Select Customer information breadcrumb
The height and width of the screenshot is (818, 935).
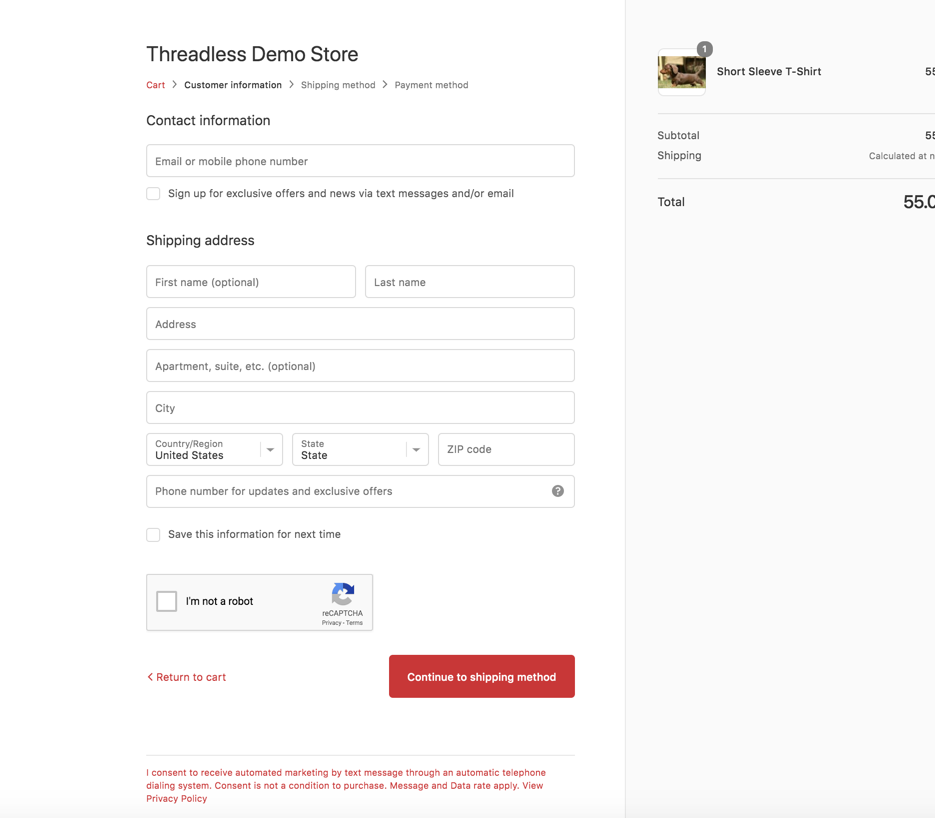pos(233,85)
